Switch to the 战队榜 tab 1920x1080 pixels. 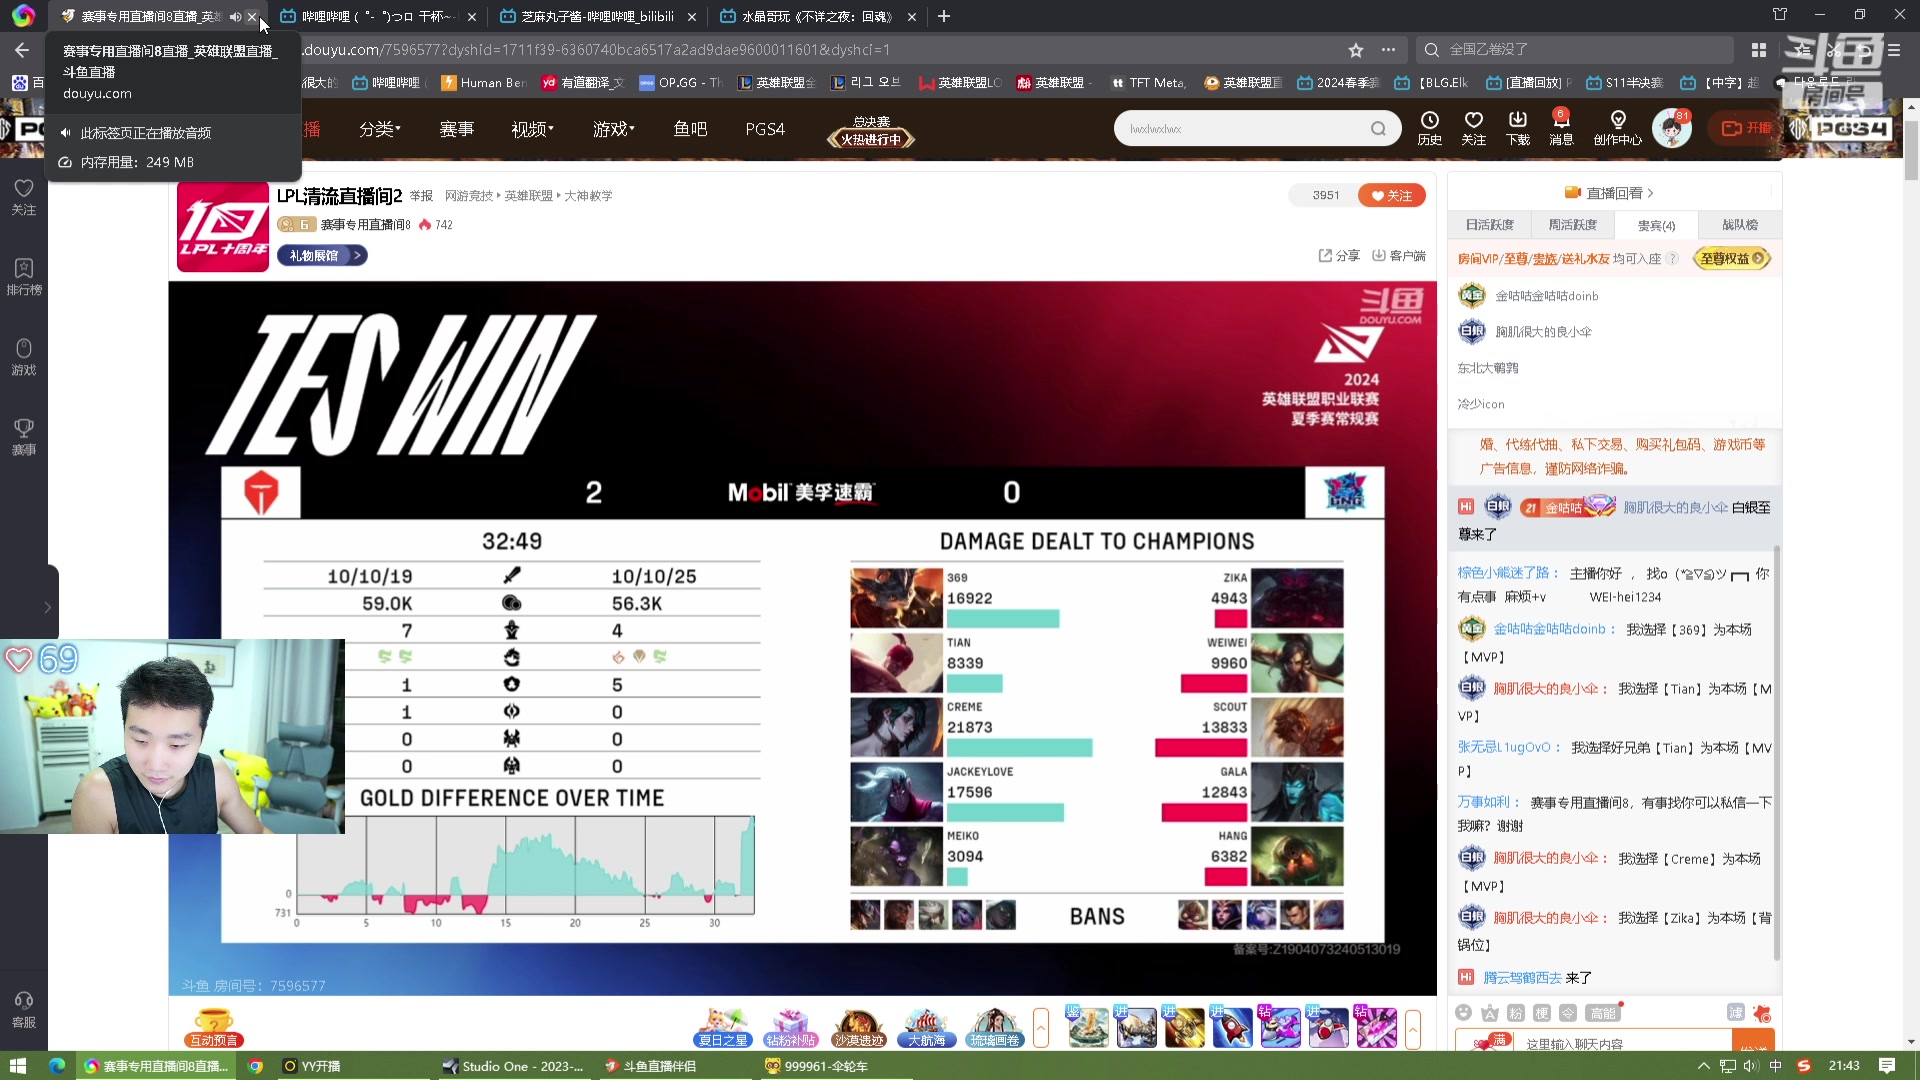[1740, 225]
